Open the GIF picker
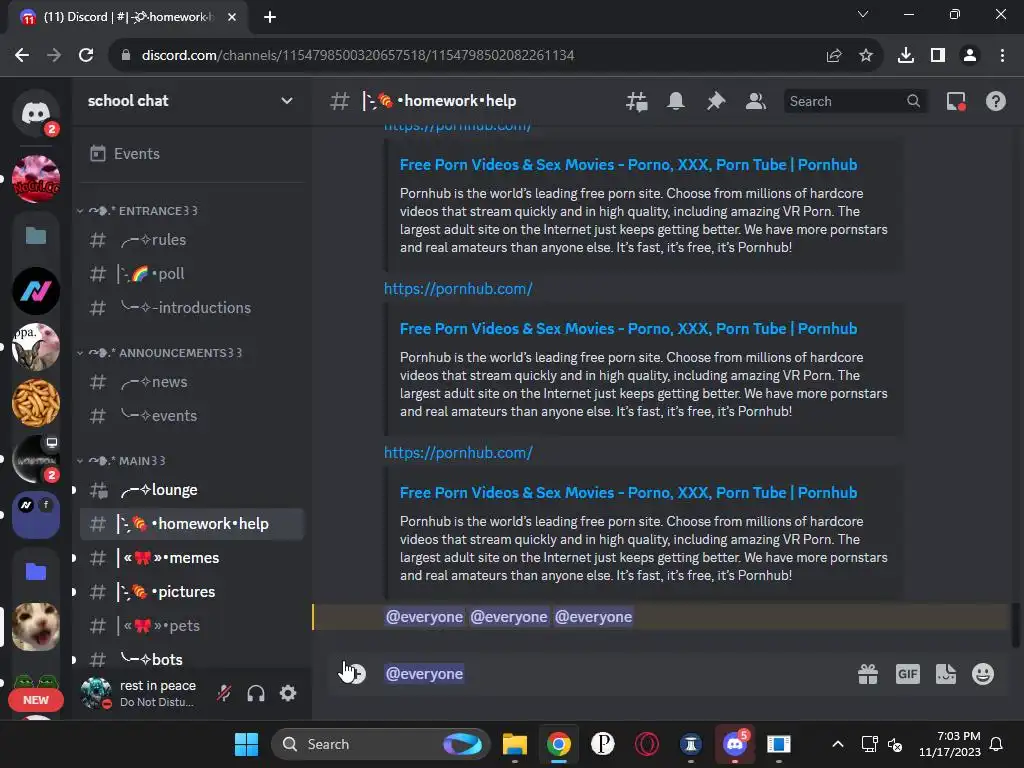Screen dimensions: 1024x768 908,674
